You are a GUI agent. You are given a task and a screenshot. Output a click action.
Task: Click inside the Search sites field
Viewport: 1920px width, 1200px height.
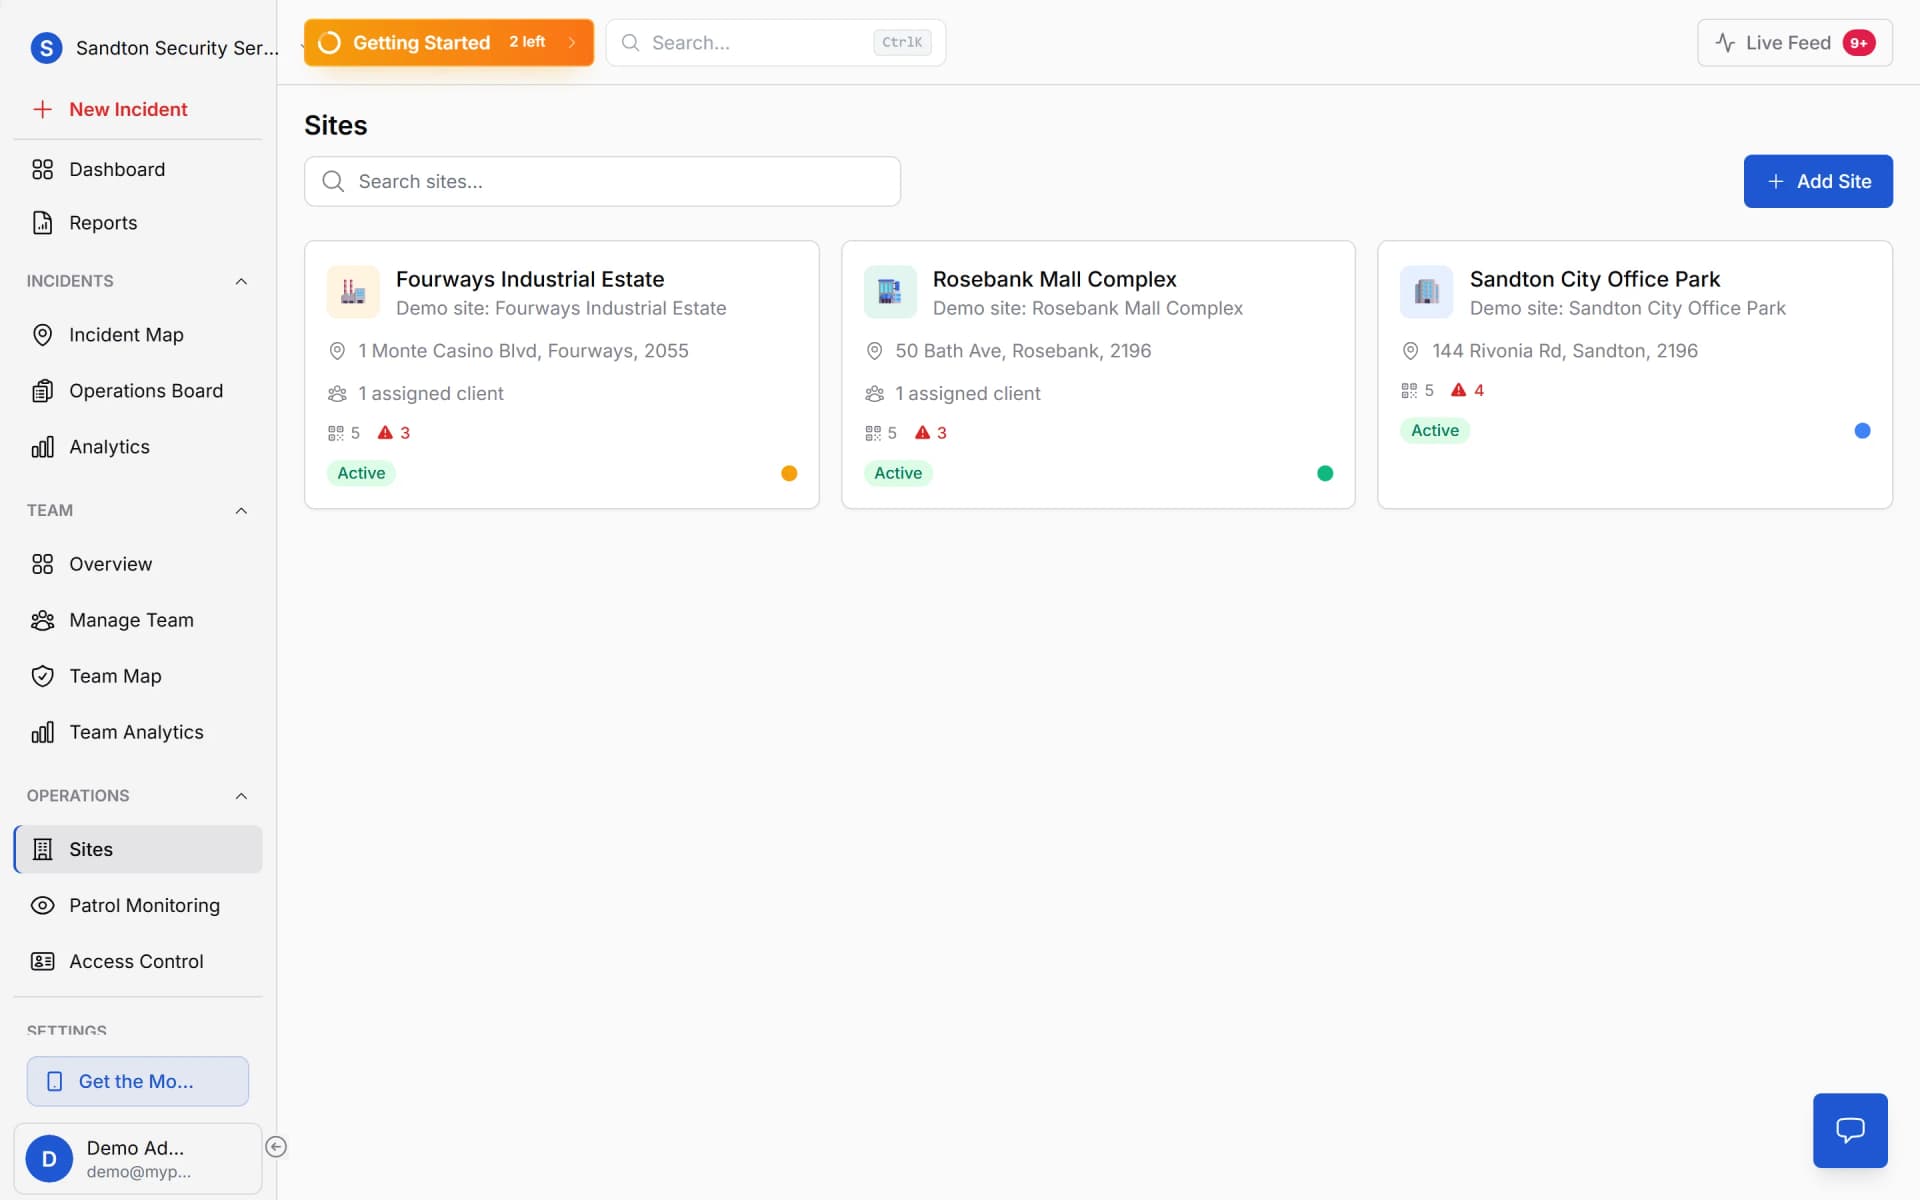click(x=601, y=181)
